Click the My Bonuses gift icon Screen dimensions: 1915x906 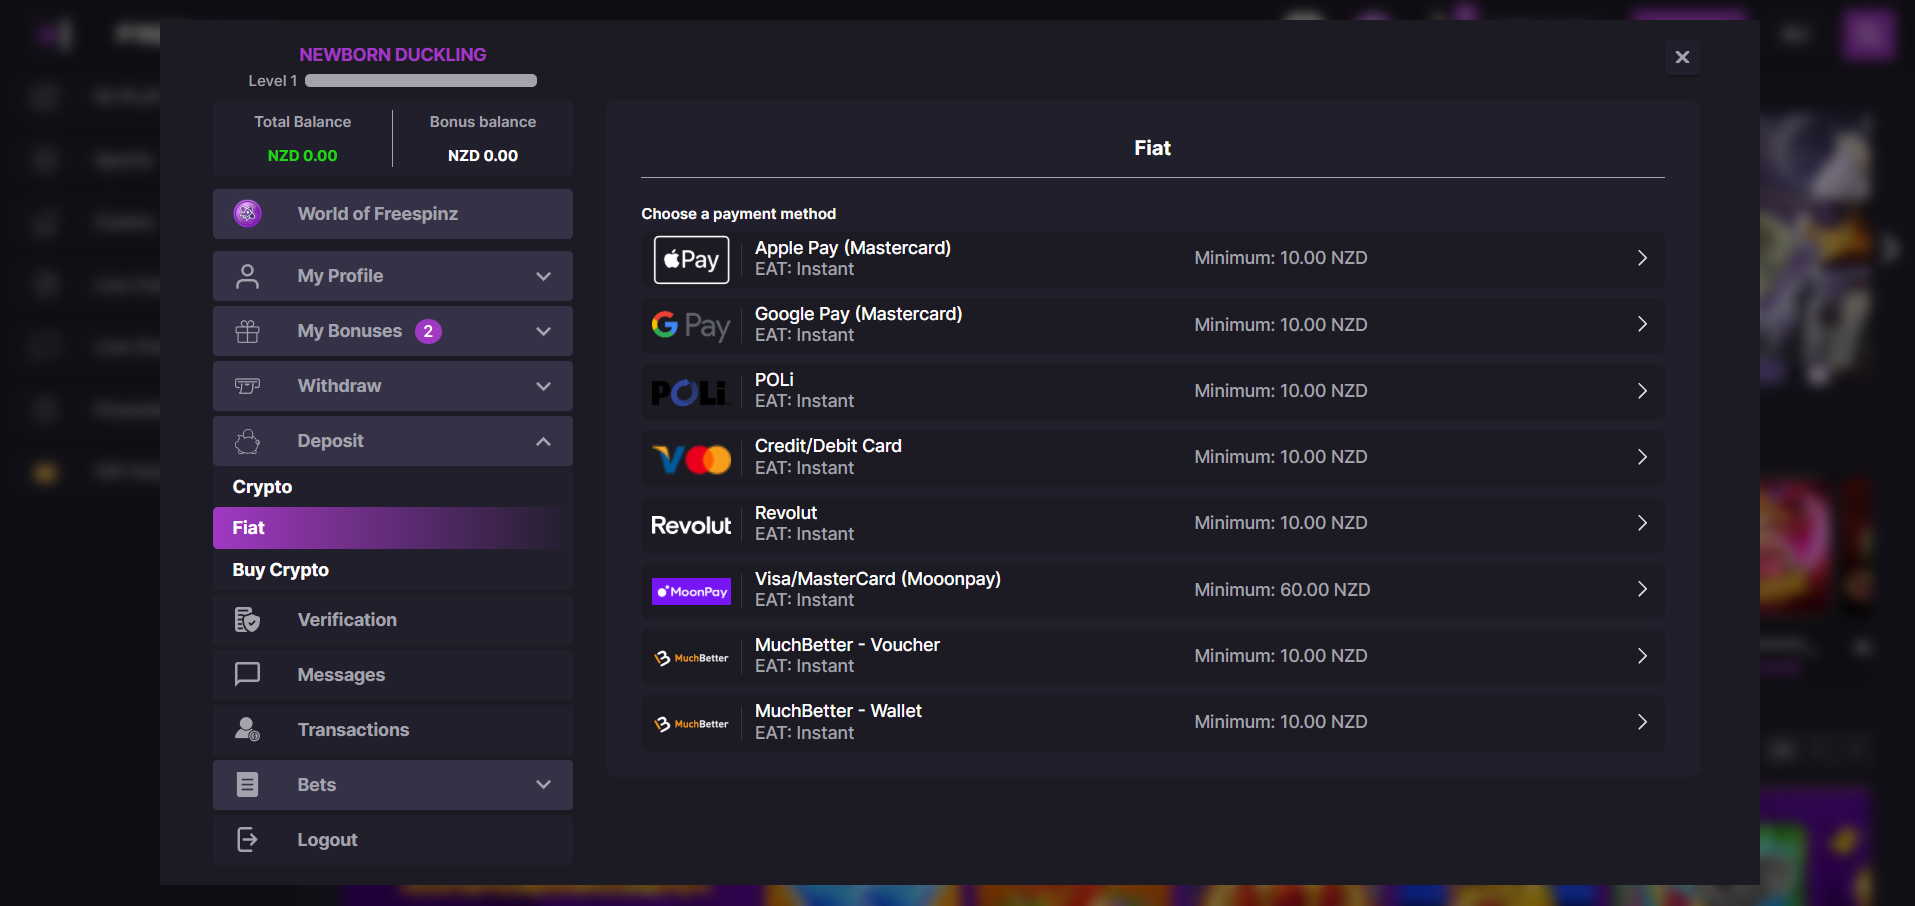(x=247, y=331)
